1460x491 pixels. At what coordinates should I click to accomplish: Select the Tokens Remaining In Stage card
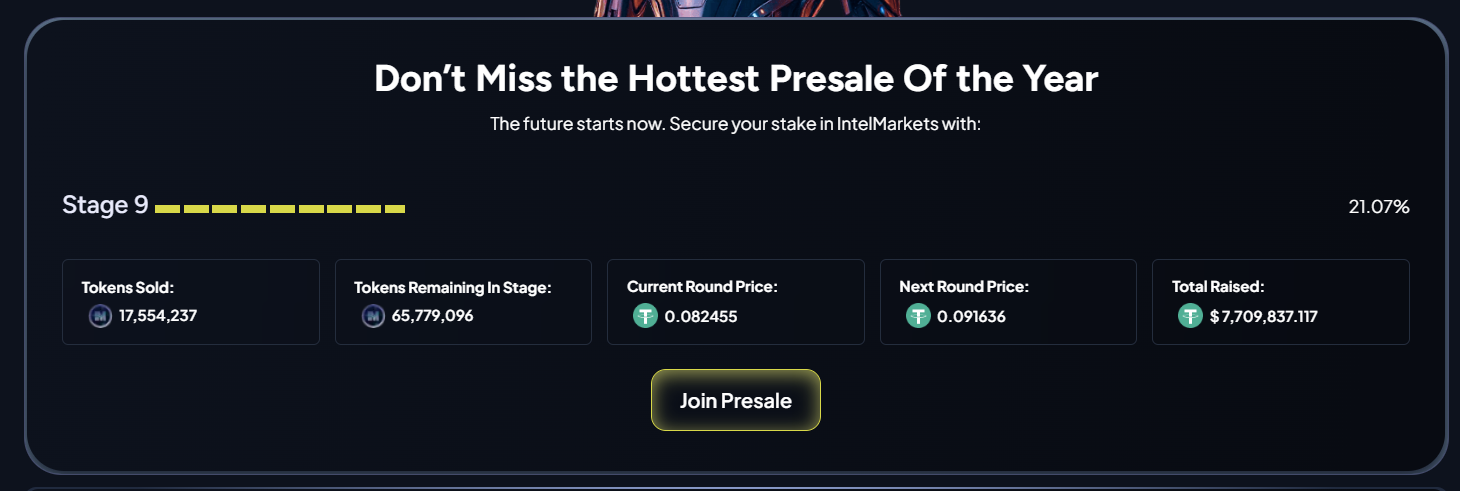pyautogui.click(x=463, y=302)
